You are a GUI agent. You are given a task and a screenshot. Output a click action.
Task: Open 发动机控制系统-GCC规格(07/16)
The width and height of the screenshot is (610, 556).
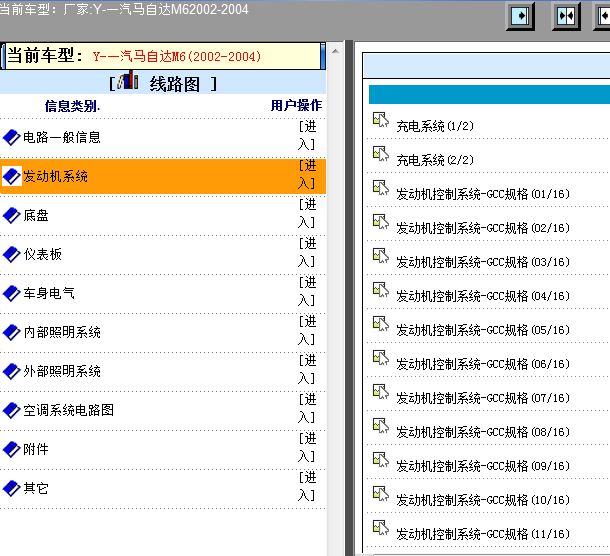point(483,398)
